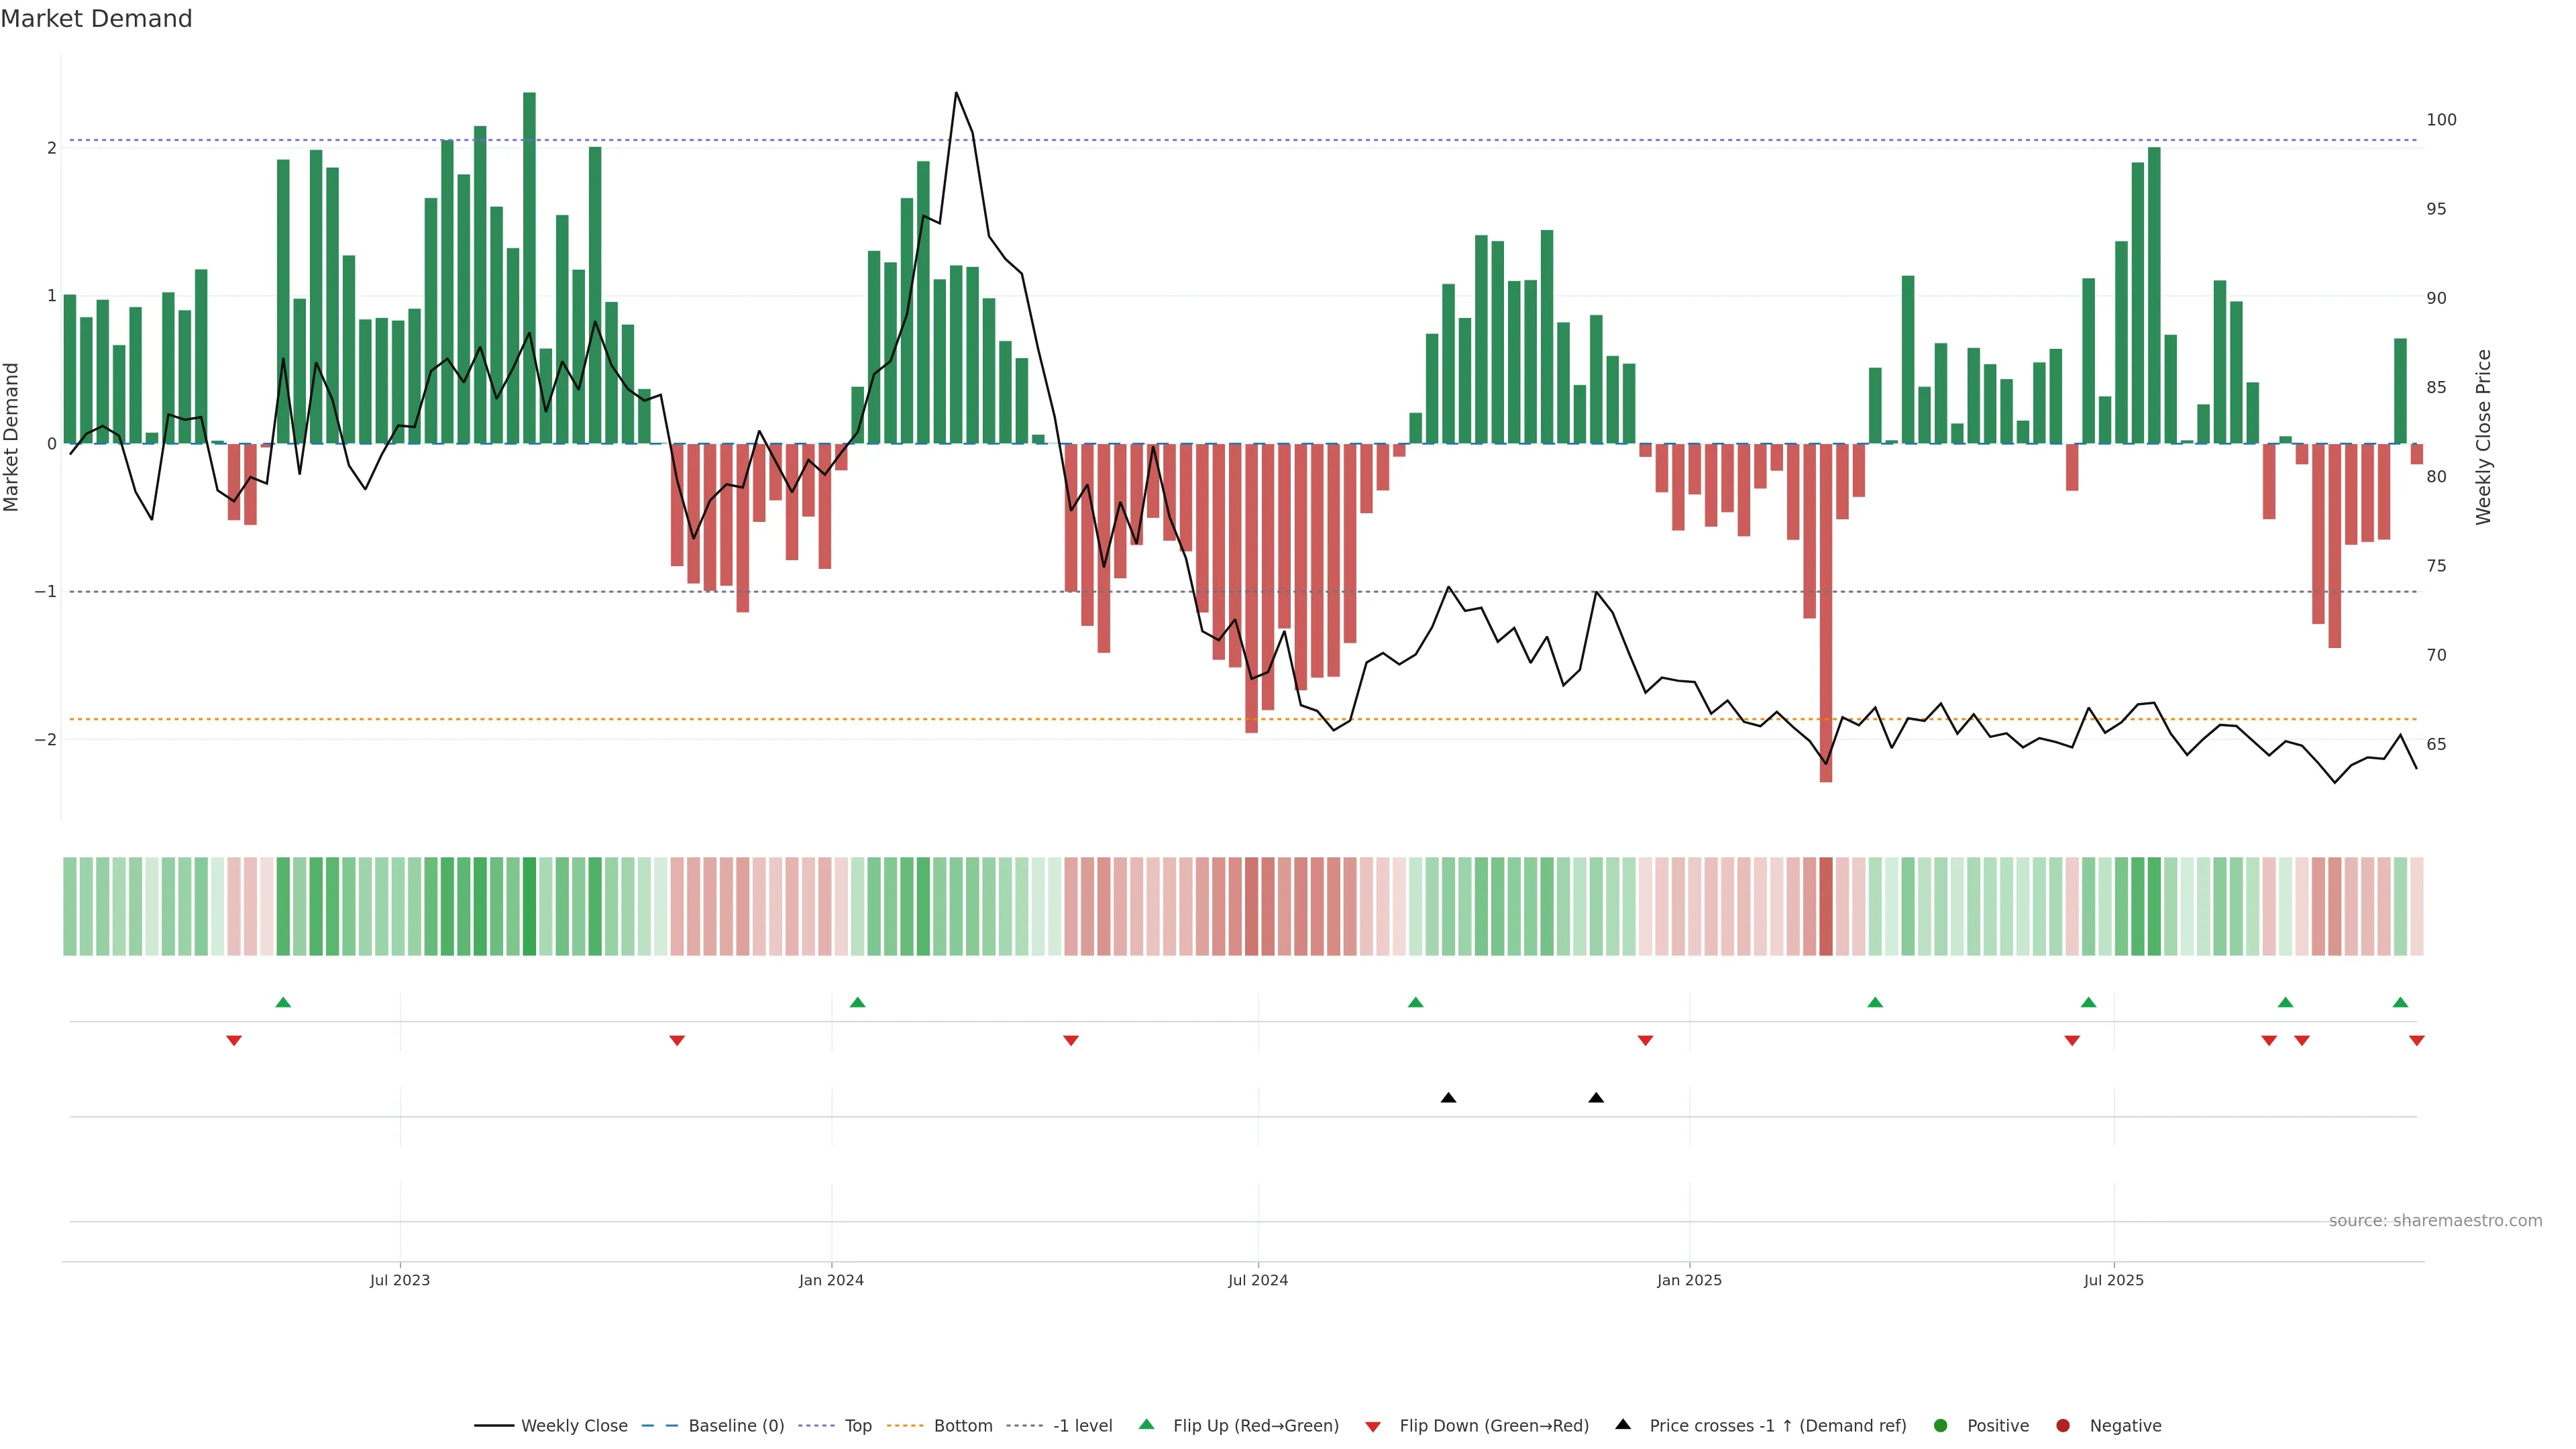This screenshot has height=1449, width=2576.
Task: Click the Jul 2024 axis label
Action: [x=1258, y=1280]
